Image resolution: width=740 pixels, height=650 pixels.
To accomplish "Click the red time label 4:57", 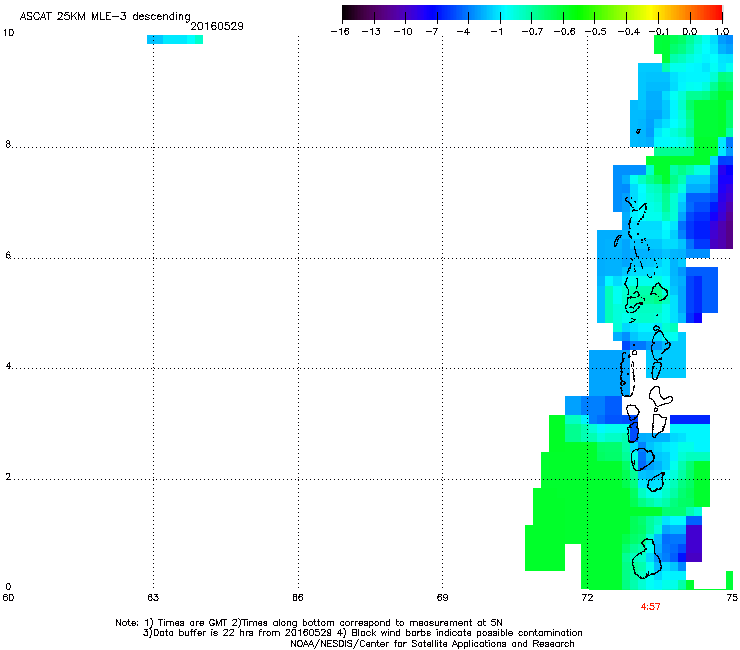I will click(x=650, y=607).
